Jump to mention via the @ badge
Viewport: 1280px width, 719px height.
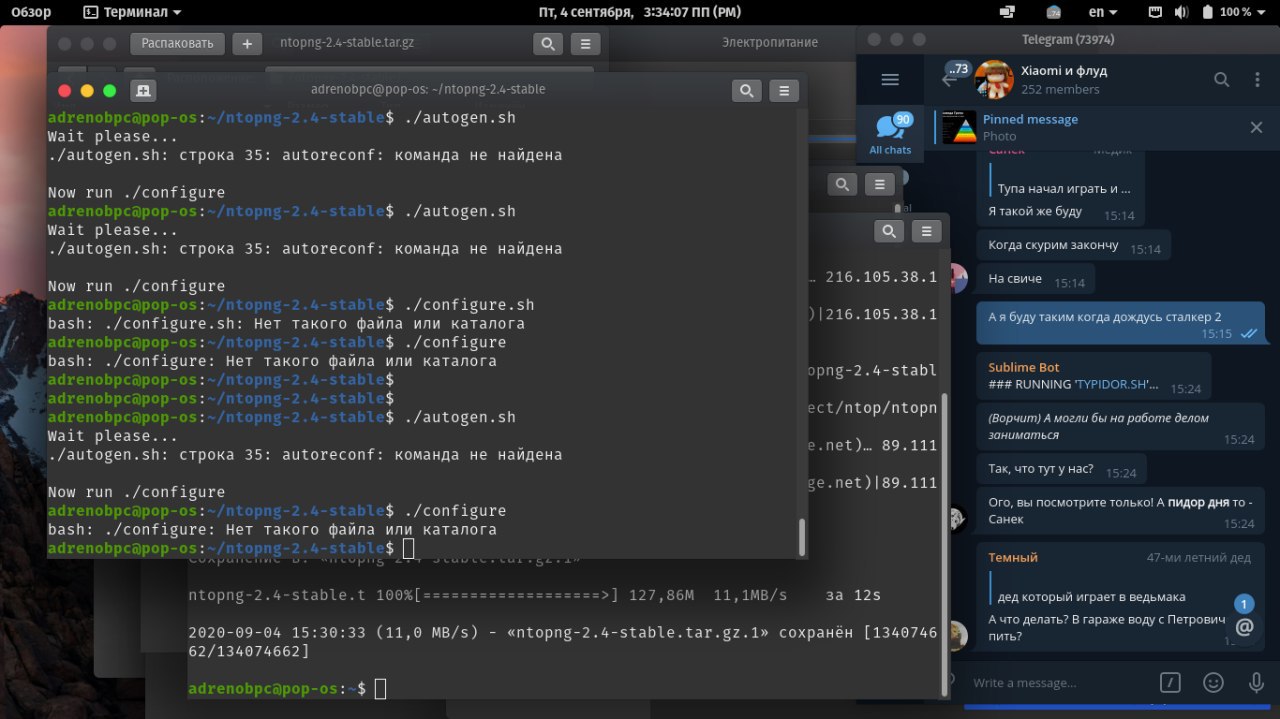(x=1244, y=627)
